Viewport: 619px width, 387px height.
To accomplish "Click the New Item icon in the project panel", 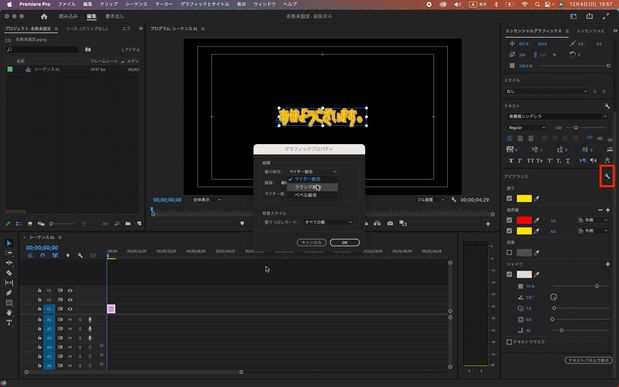I will point(139,224).
